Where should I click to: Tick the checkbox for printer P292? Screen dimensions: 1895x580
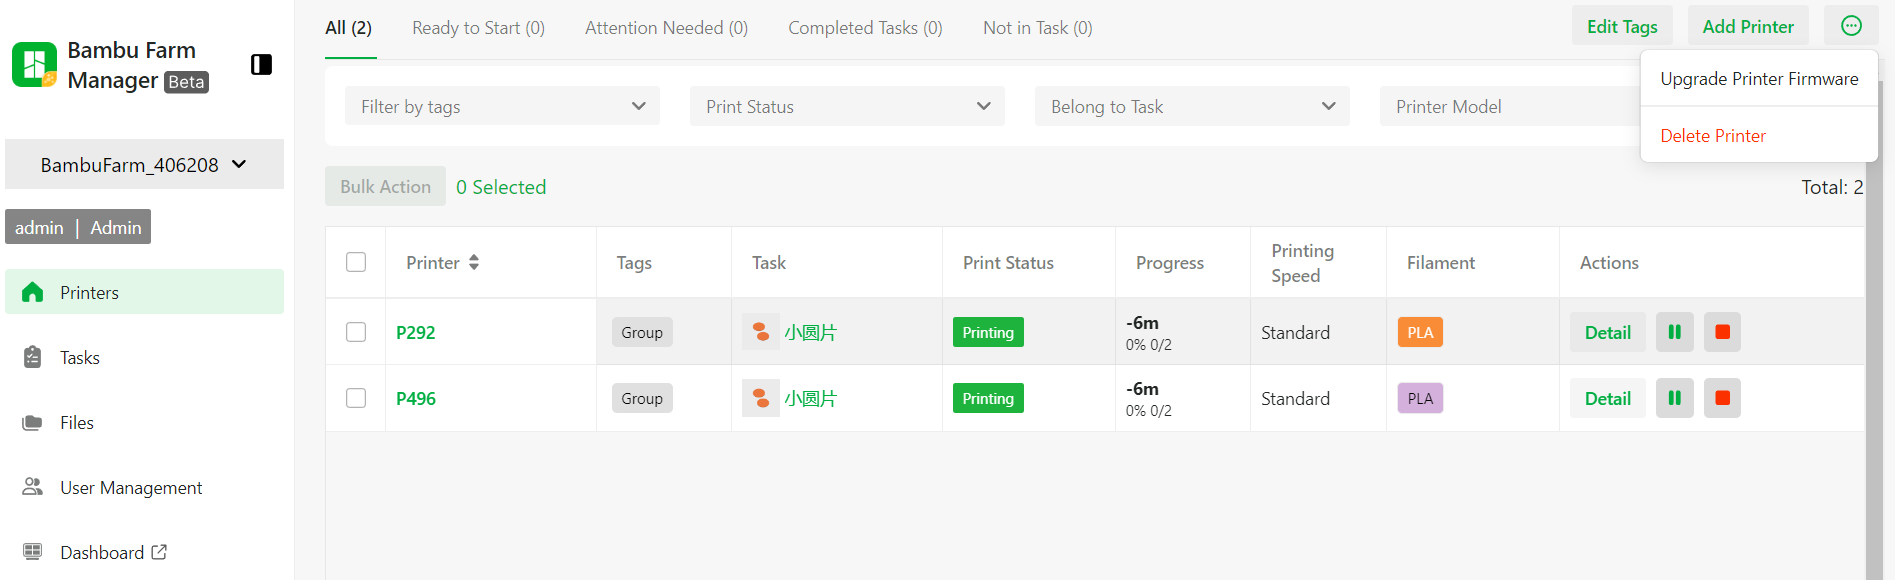pos(356,332)
